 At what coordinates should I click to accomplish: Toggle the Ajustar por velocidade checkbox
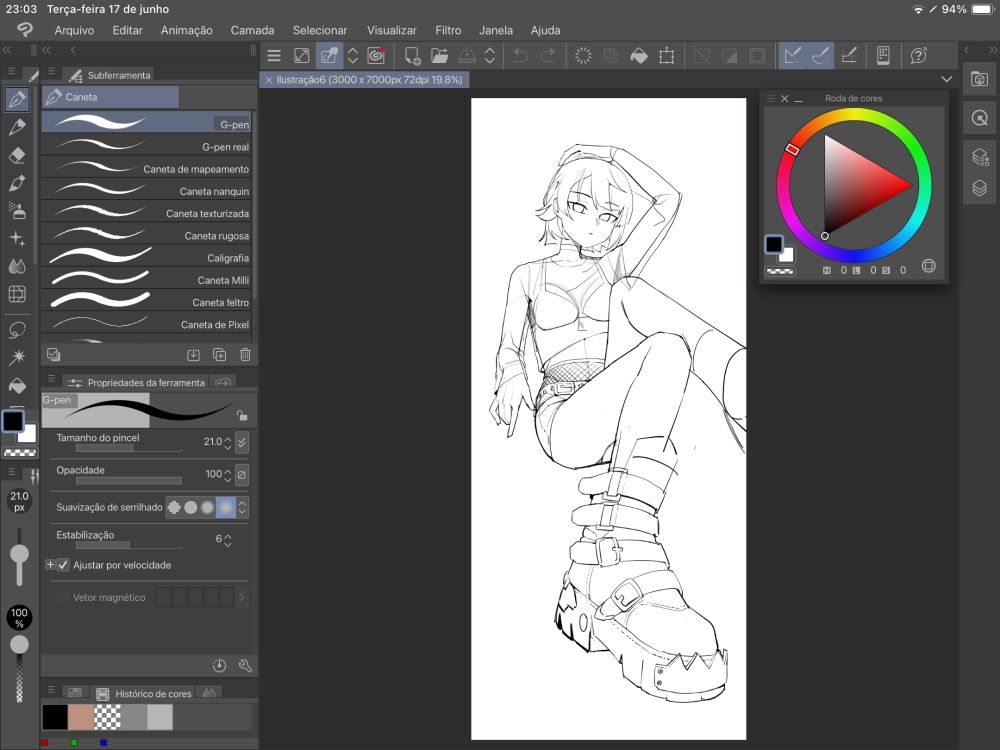coord(64,565)
